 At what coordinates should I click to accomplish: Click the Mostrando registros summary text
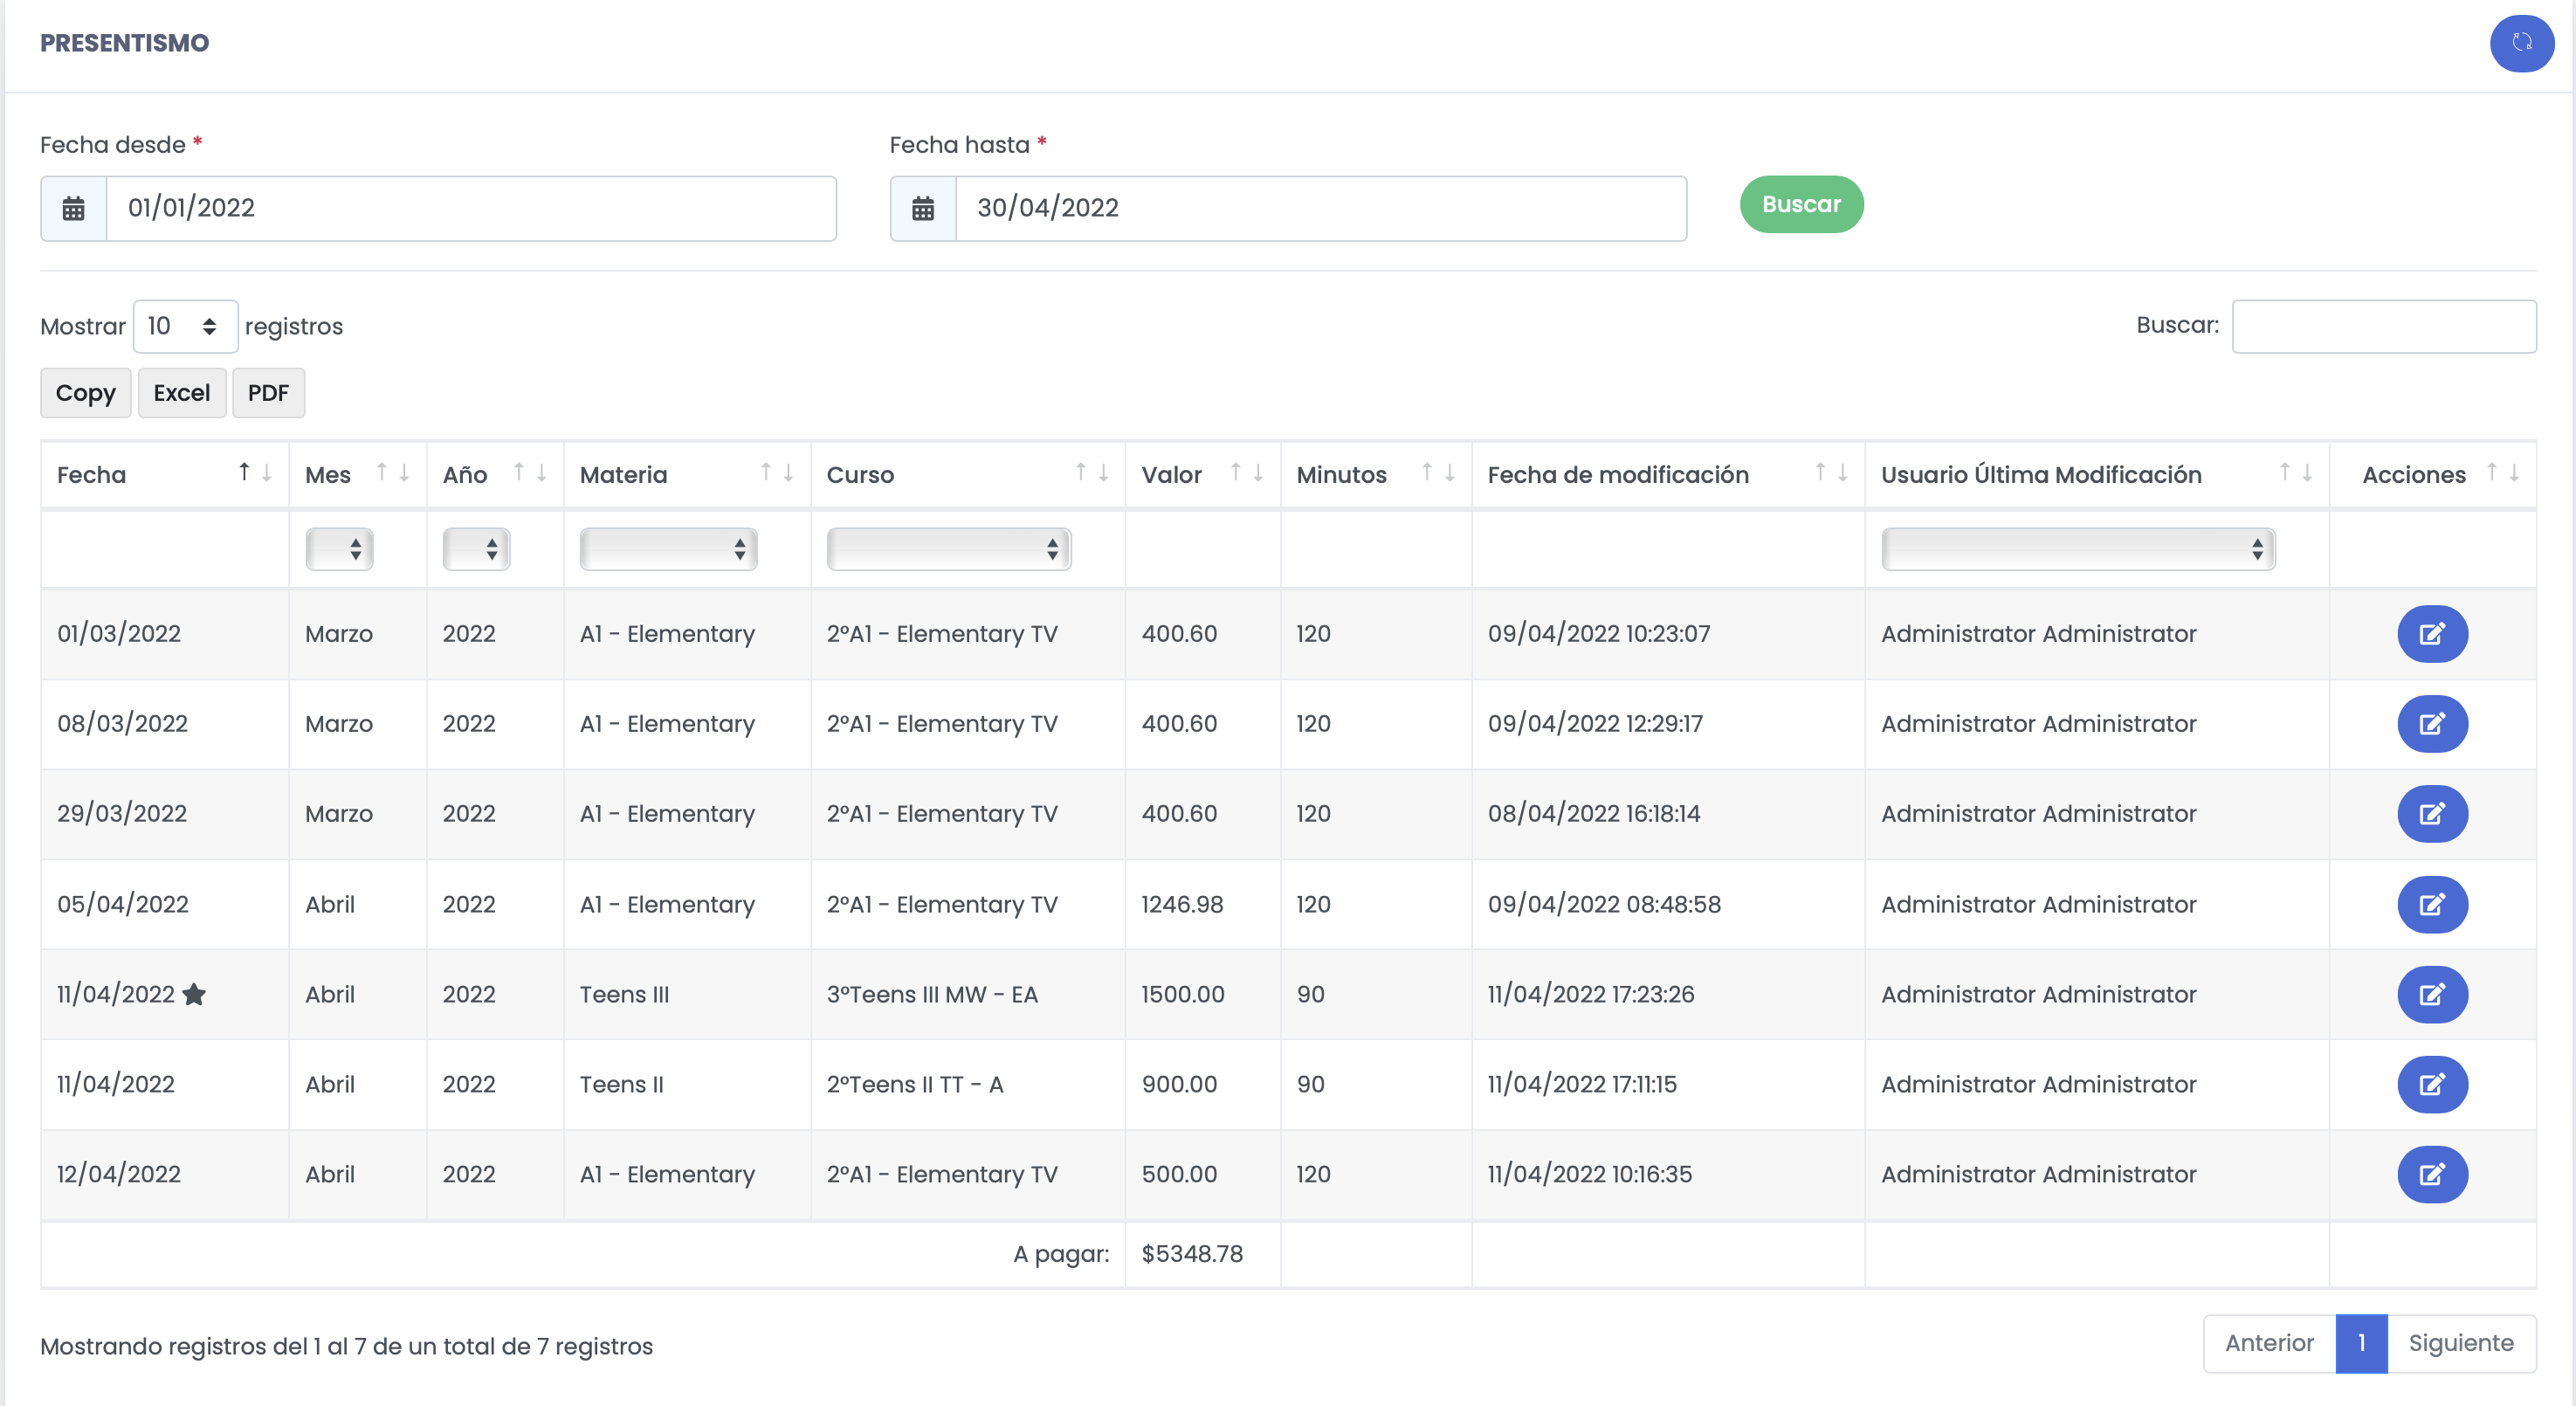[346, 1347]
